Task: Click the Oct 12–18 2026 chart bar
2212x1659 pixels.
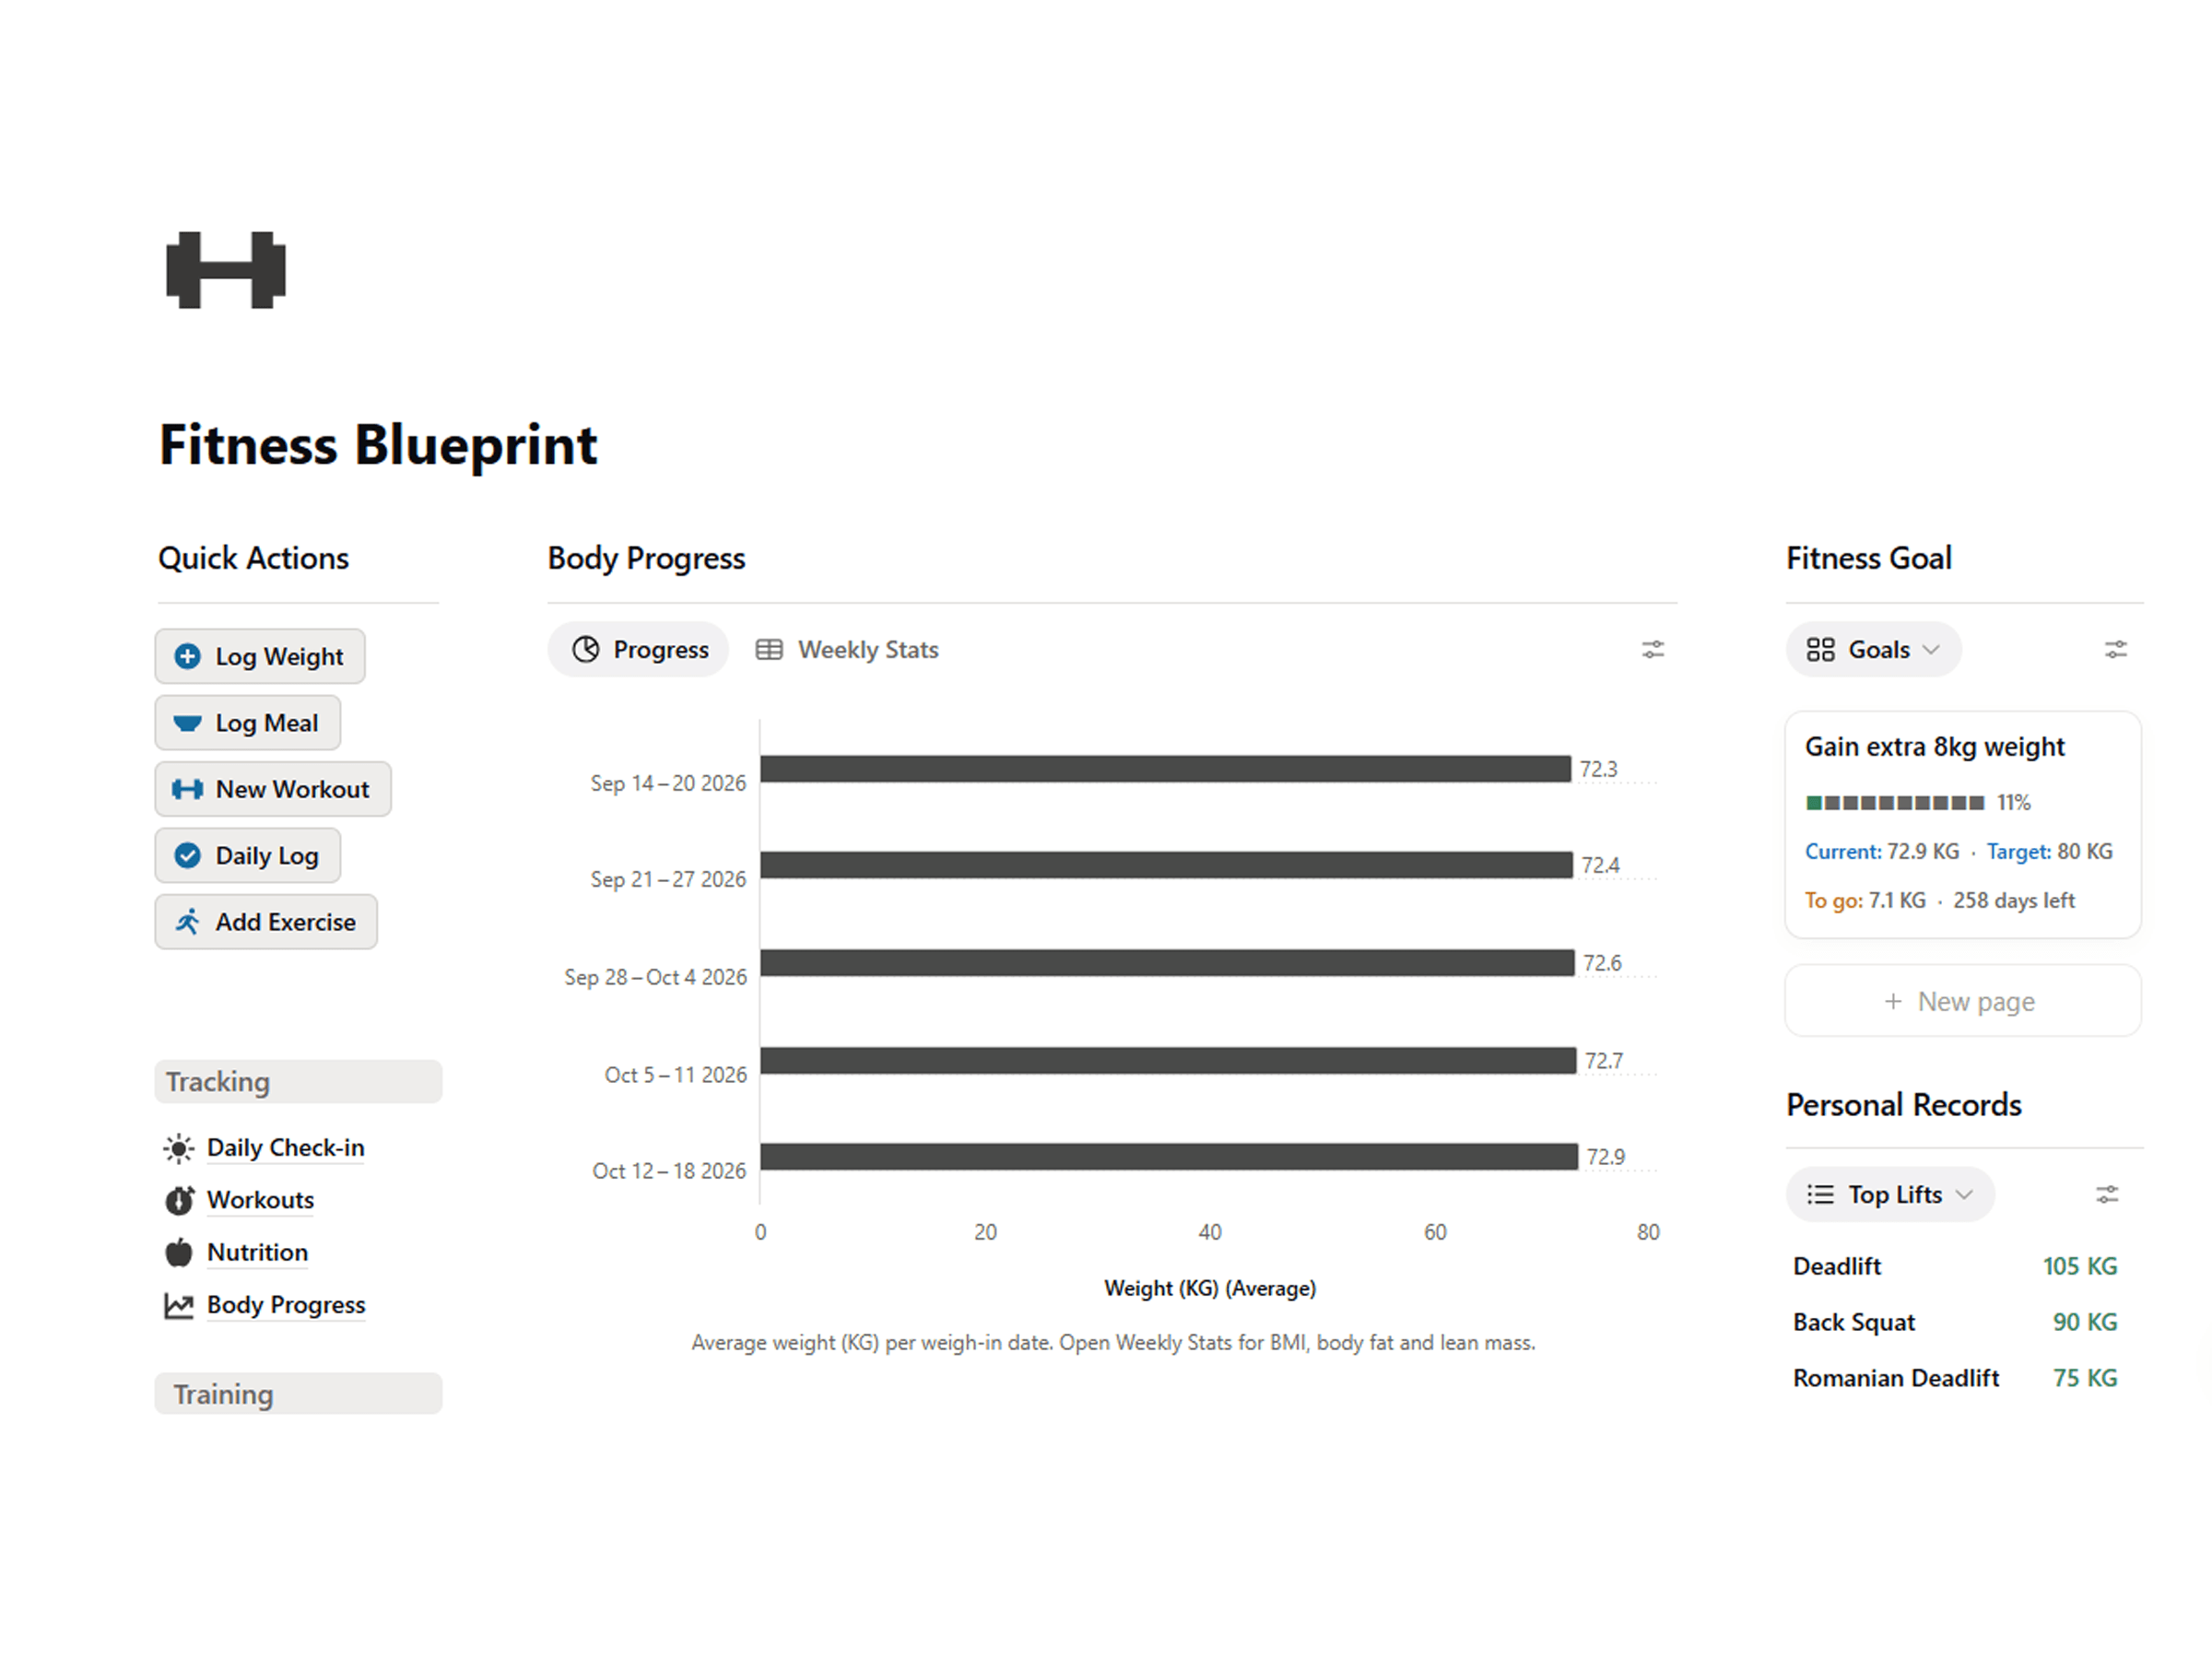Action: pyautogui.click(x=1169, y=1157)
